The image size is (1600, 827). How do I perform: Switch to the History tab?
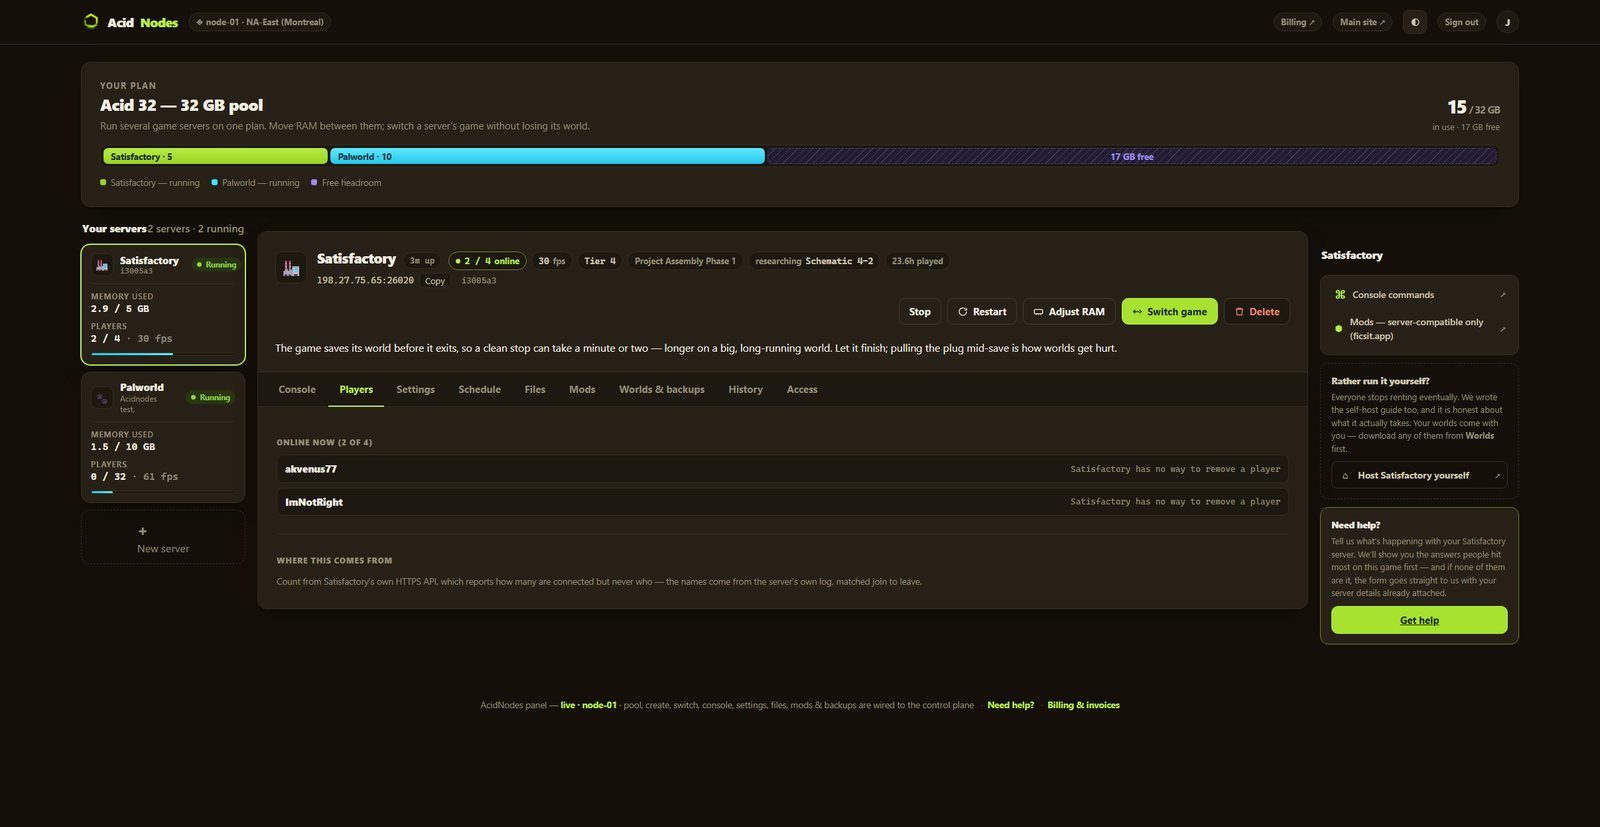[x=746, y=390]
